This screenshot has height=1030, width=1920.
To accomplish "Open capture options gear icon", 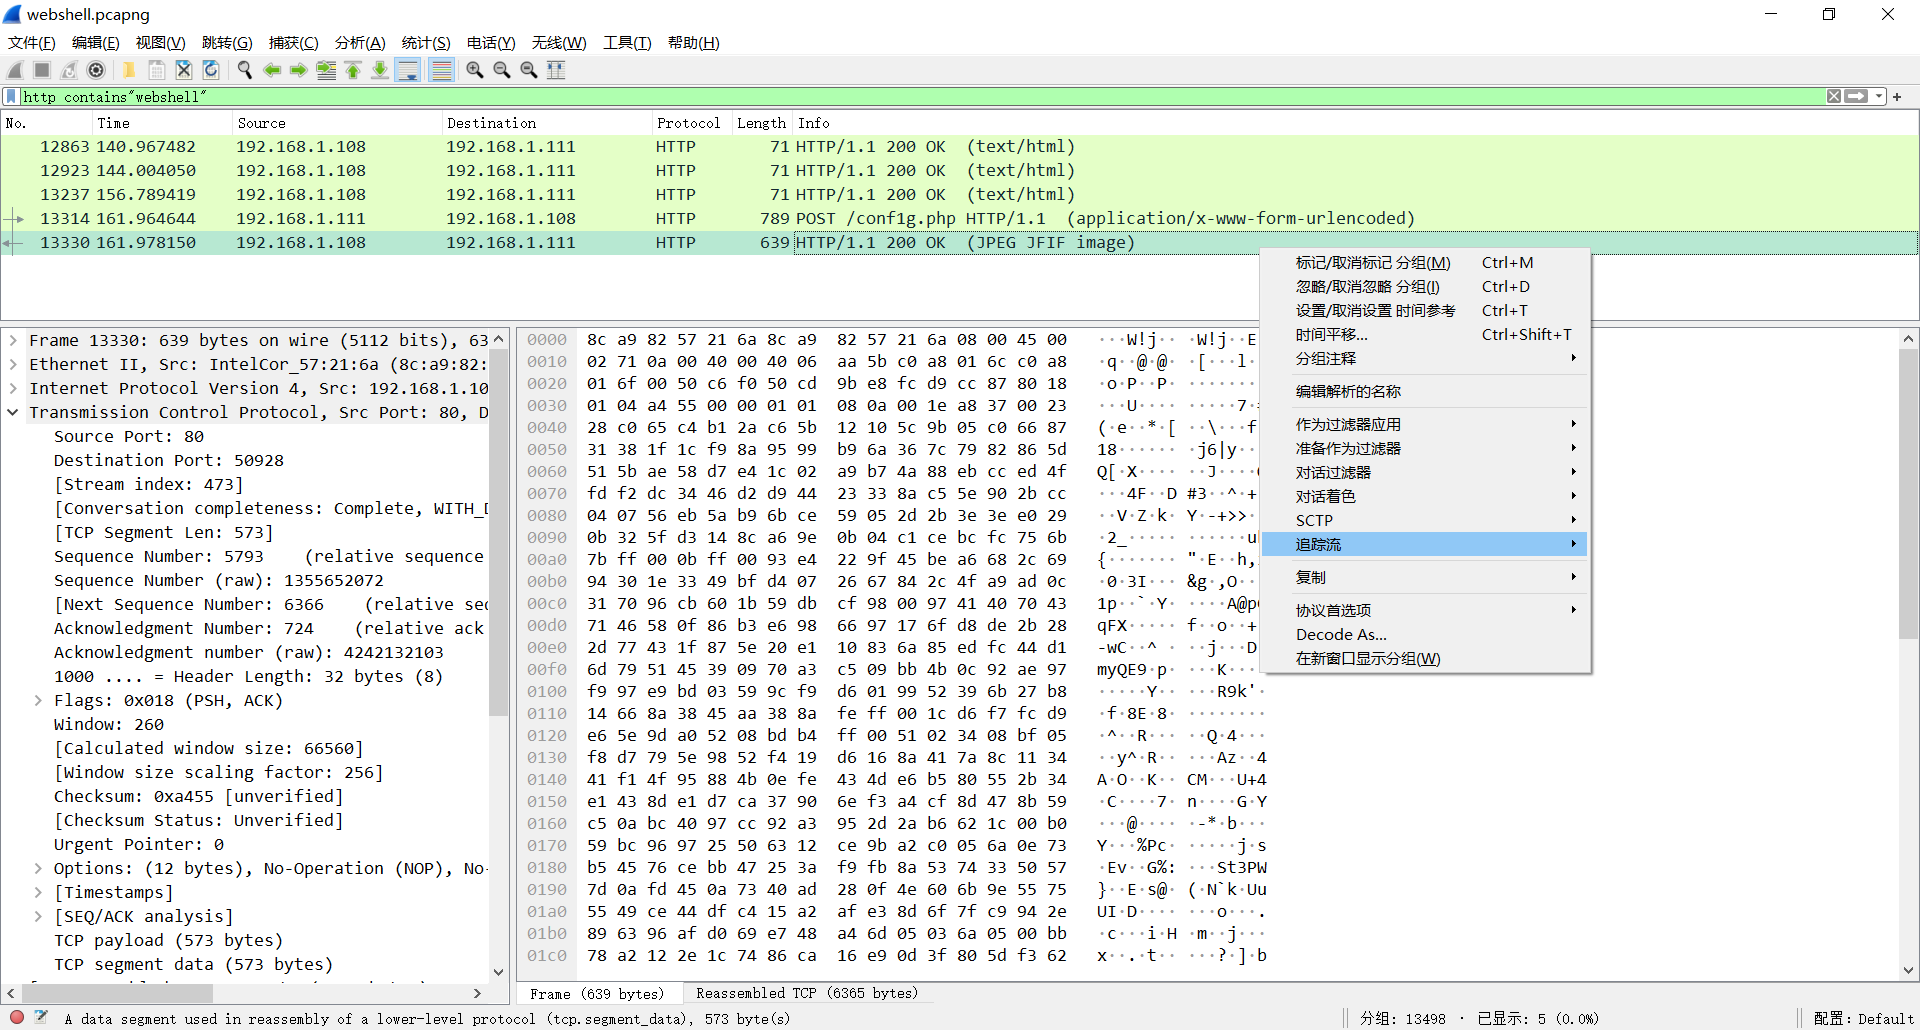I will pos(96,70).
